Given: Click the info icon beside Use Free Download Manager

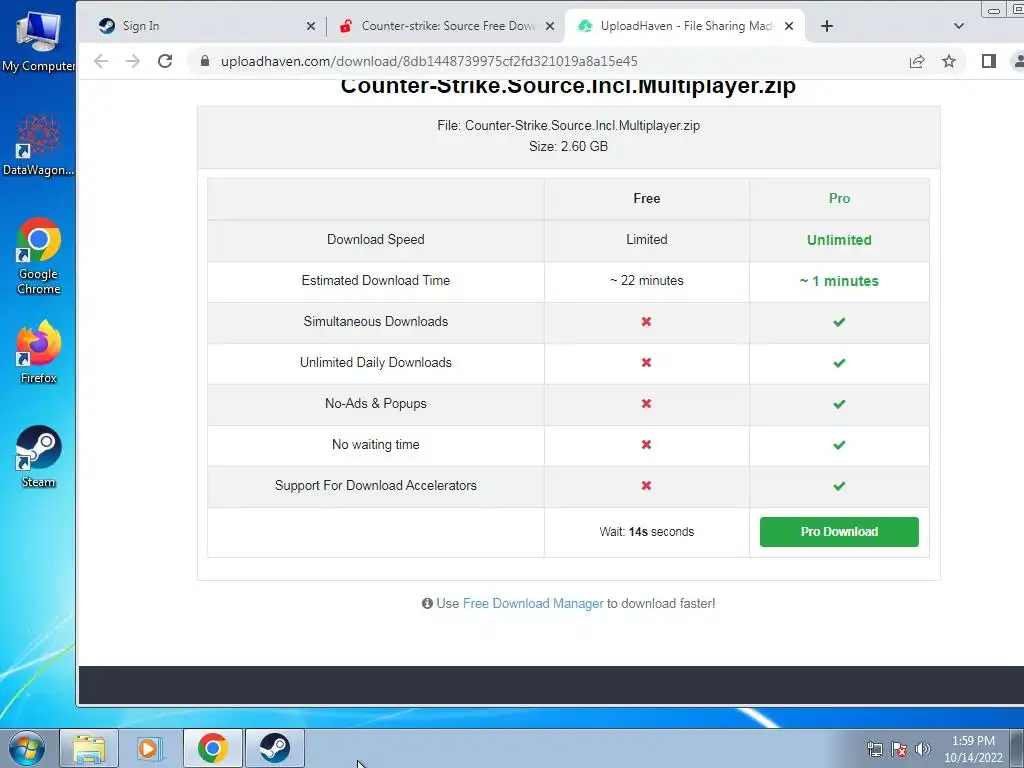Looking at the screenshot, I should (427, 603).
